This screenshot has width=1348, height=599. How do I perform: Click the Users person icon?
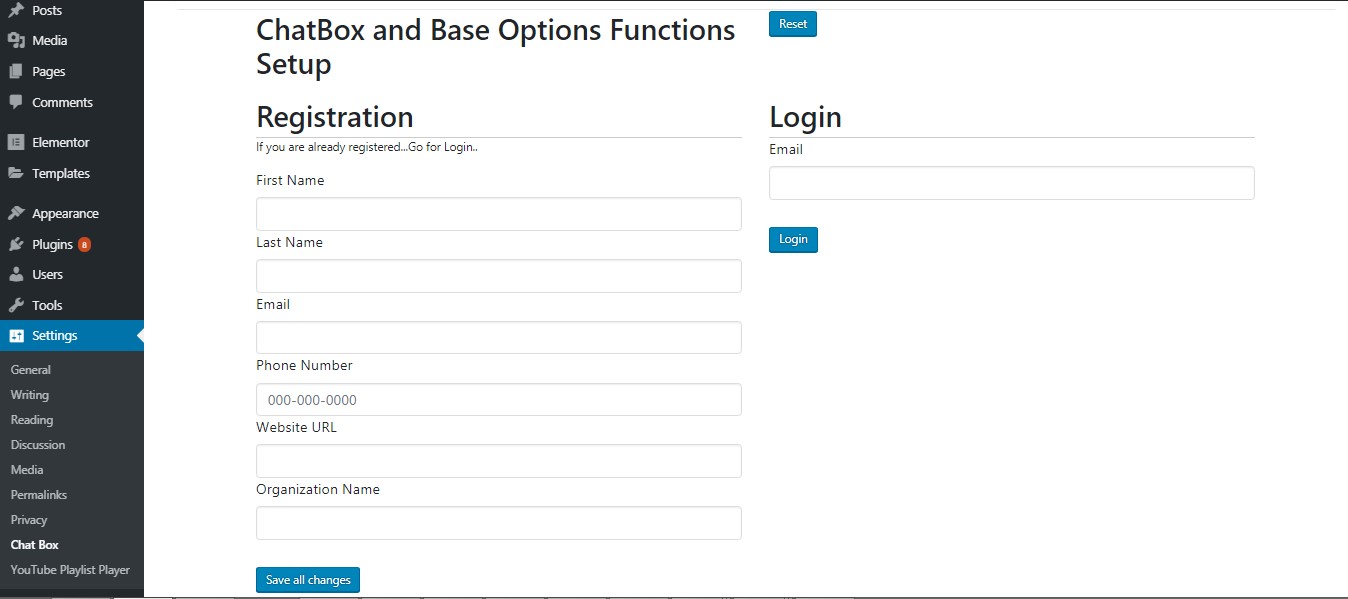(x=16, y=274)
